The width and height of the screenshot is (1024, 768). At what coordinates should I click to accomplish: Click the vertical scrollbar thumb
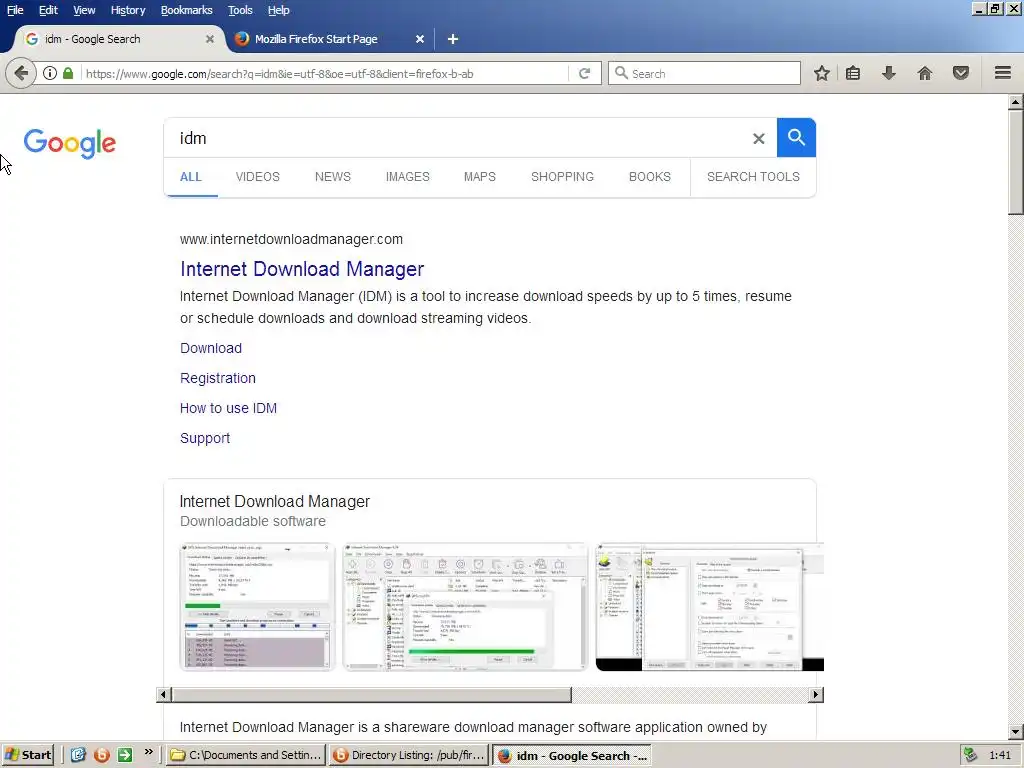pyautogui.click(x=1016, y=161)
